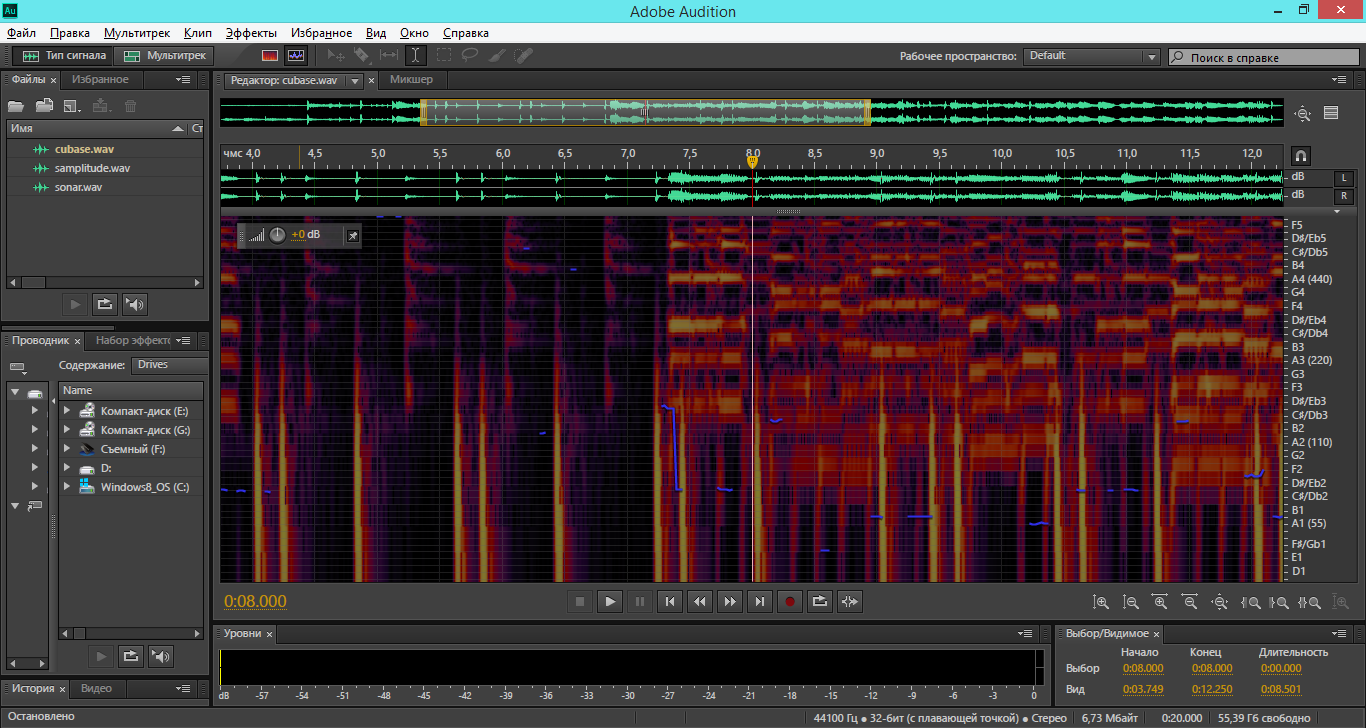
Task: Click zoom navigator icon beside overview waveform
Action: (1302, 114)
